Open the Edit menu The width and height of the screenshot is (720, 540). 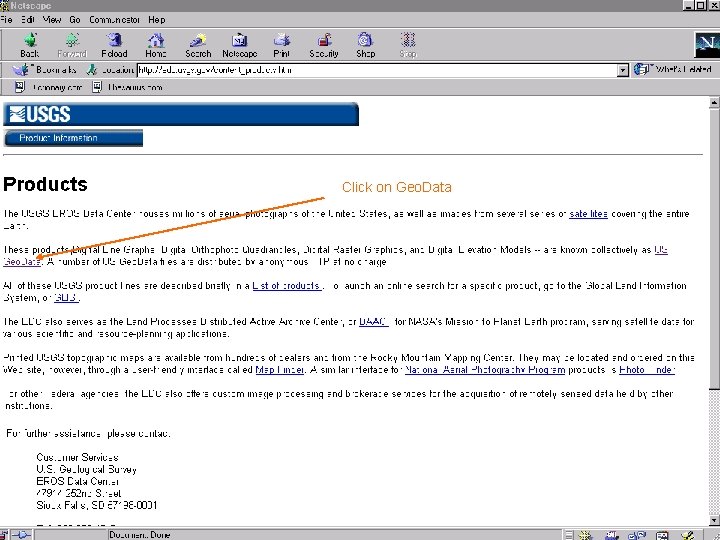click(28, 20)
